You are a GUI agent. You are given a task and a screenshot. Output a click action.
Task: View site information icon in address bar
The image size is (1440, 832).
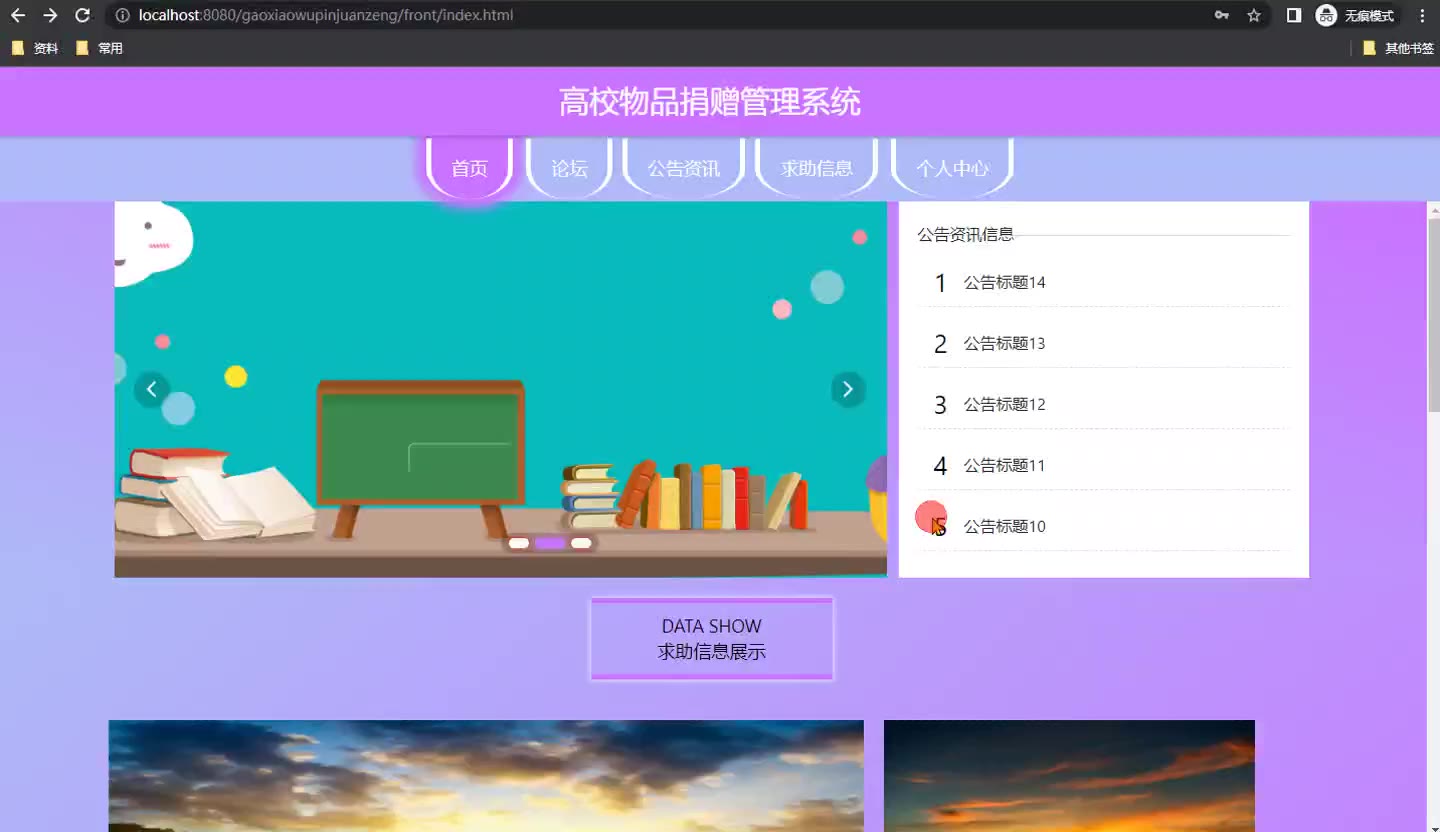tap(122, 15)
